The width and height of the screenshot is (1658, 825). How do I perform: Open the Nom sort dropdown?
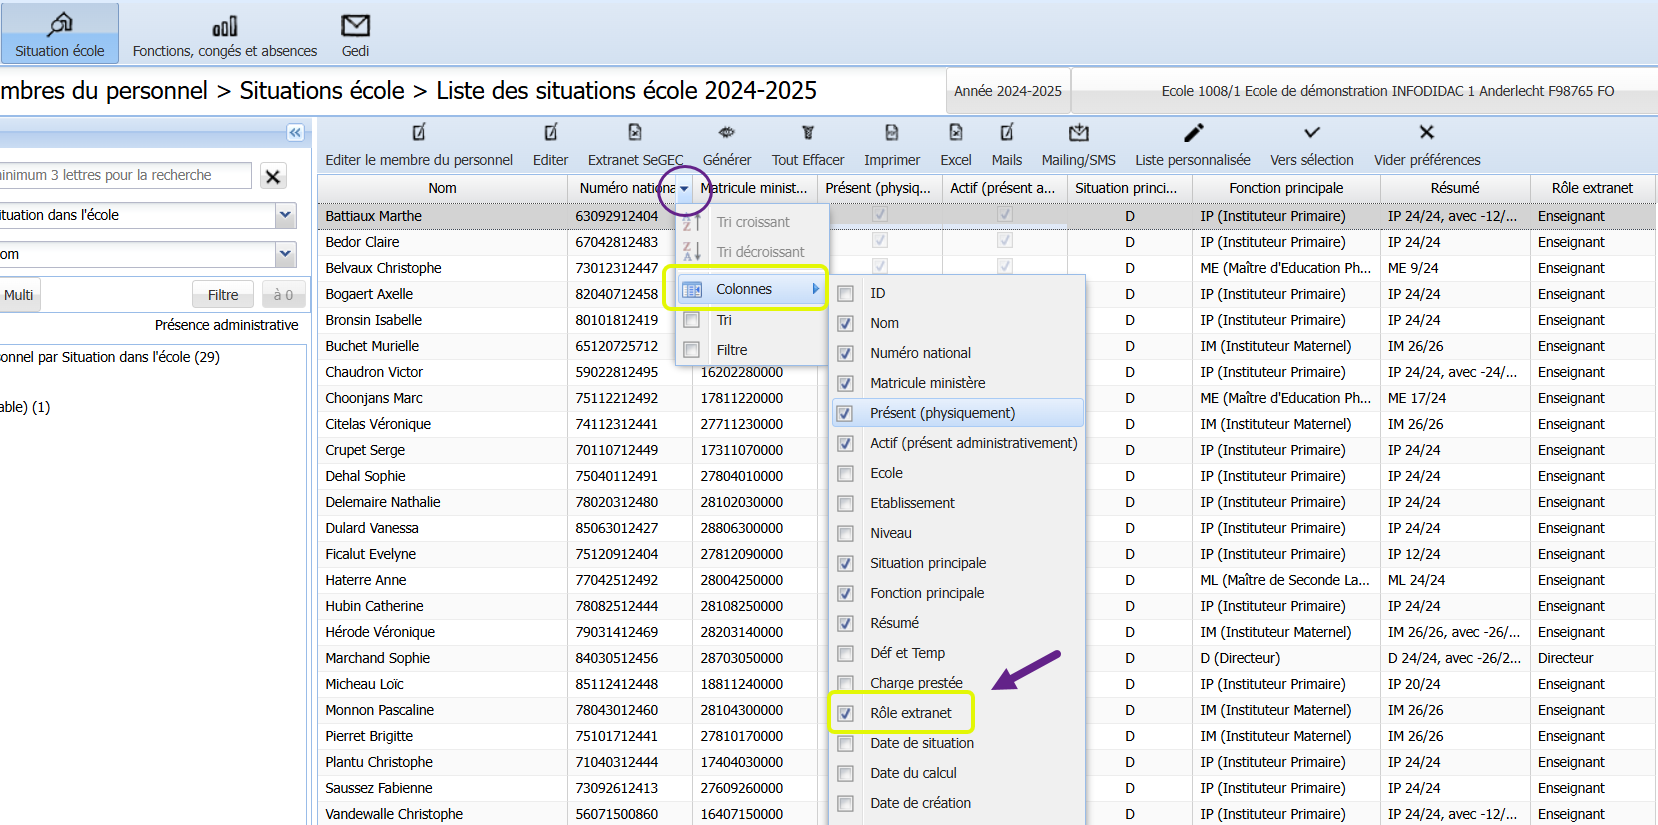pyautogui.click(x=286, y=254)
